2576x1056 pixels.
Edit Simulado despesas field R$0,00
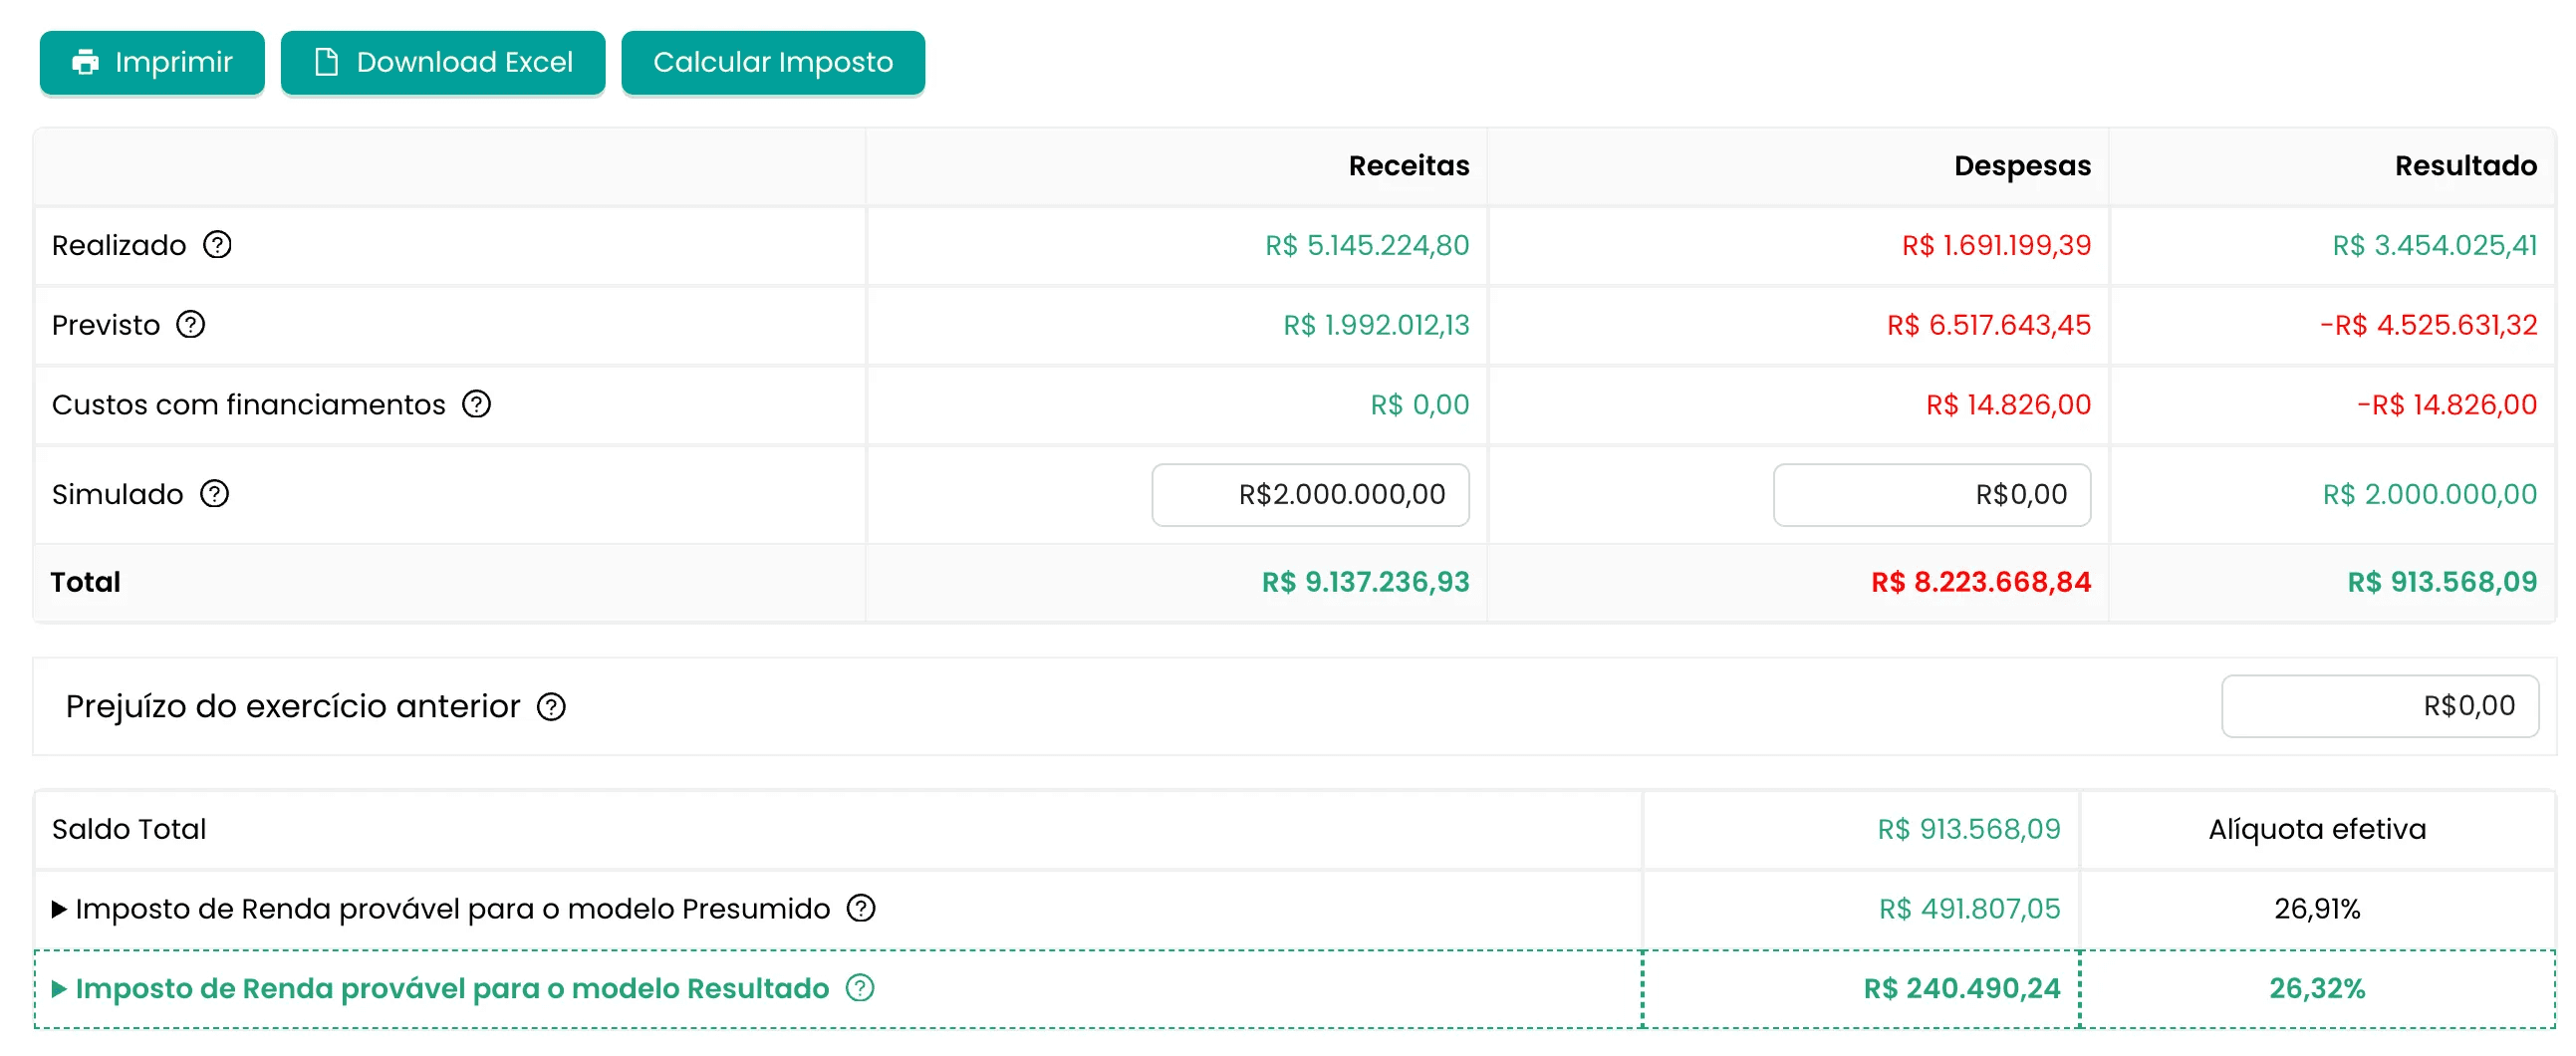pos(1932,494)
